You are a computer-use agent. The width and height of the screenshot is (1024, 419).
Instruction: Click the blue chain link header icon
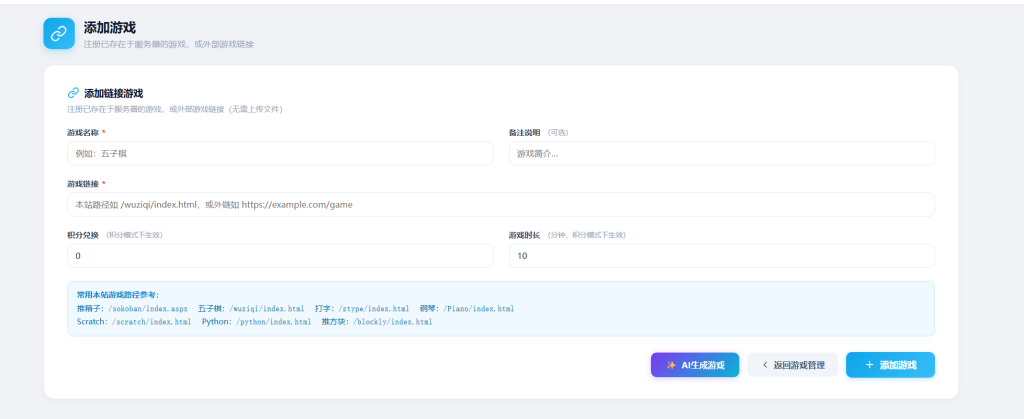click(59, 33)
